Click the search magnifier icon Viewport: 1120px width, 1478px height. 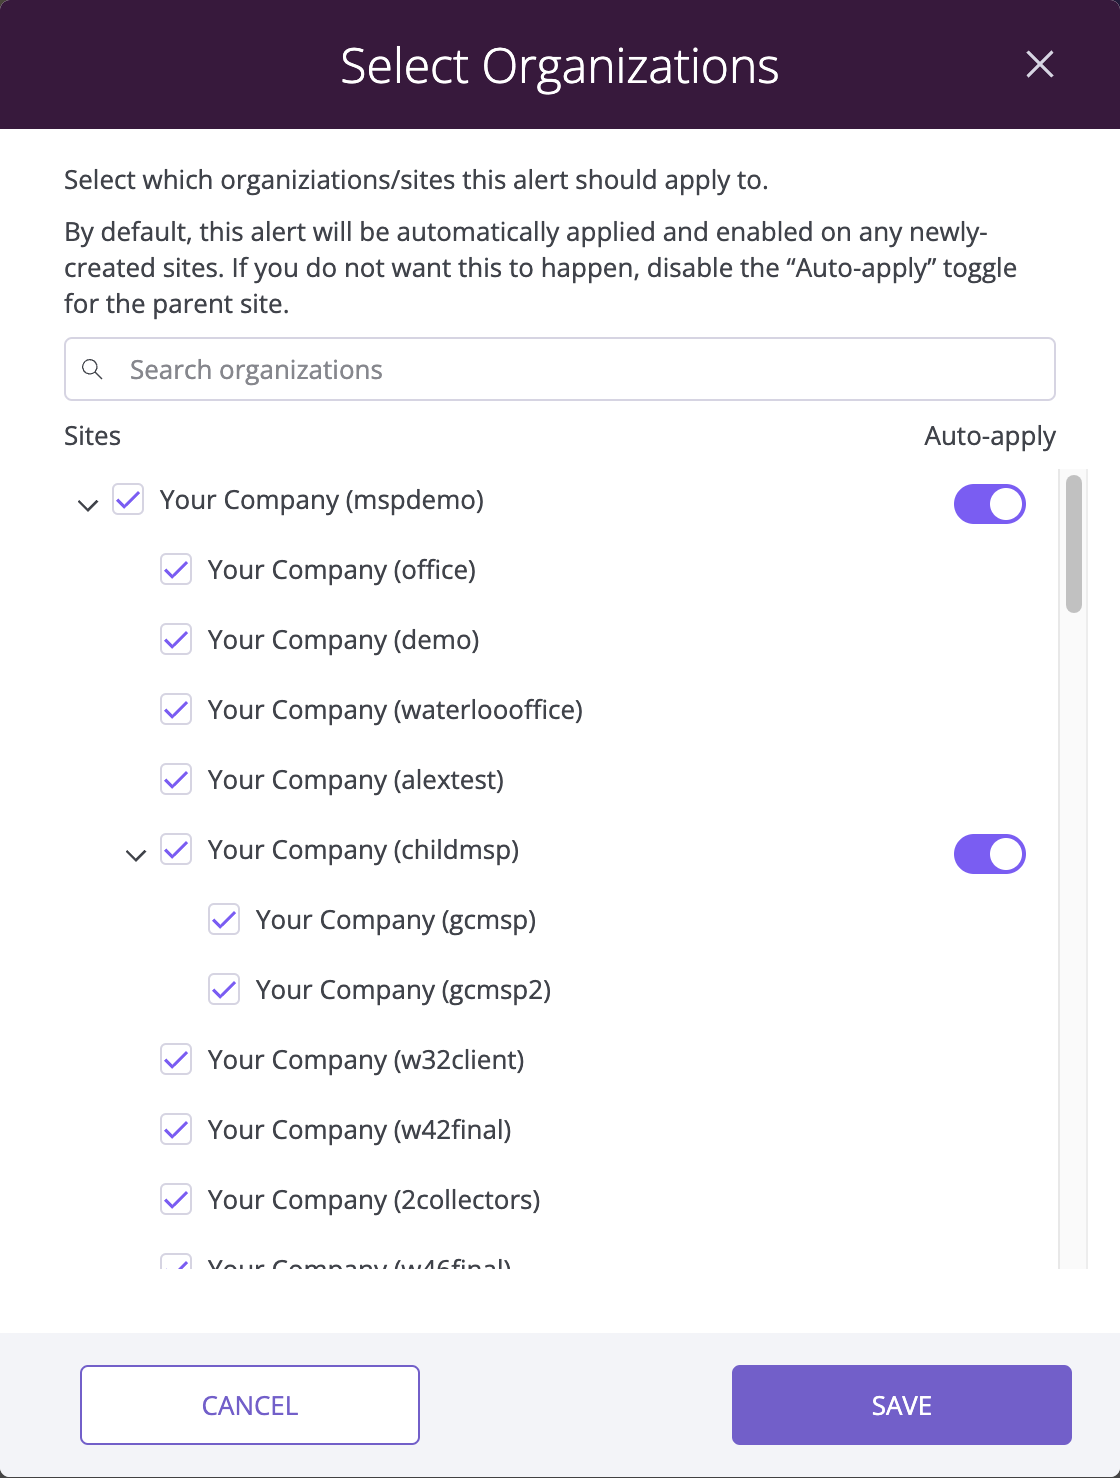93,369
